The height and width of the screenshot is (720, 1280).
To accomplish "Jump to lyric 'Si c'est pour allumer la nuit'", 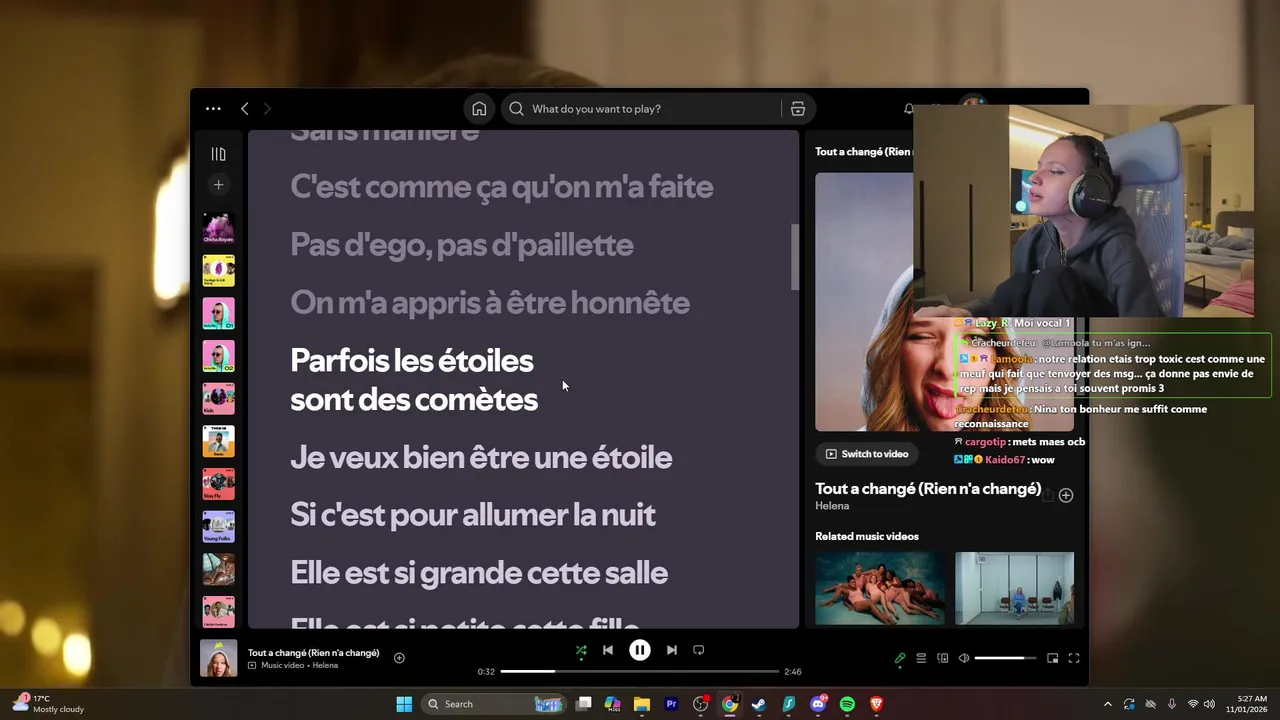I will pos(473,515).
